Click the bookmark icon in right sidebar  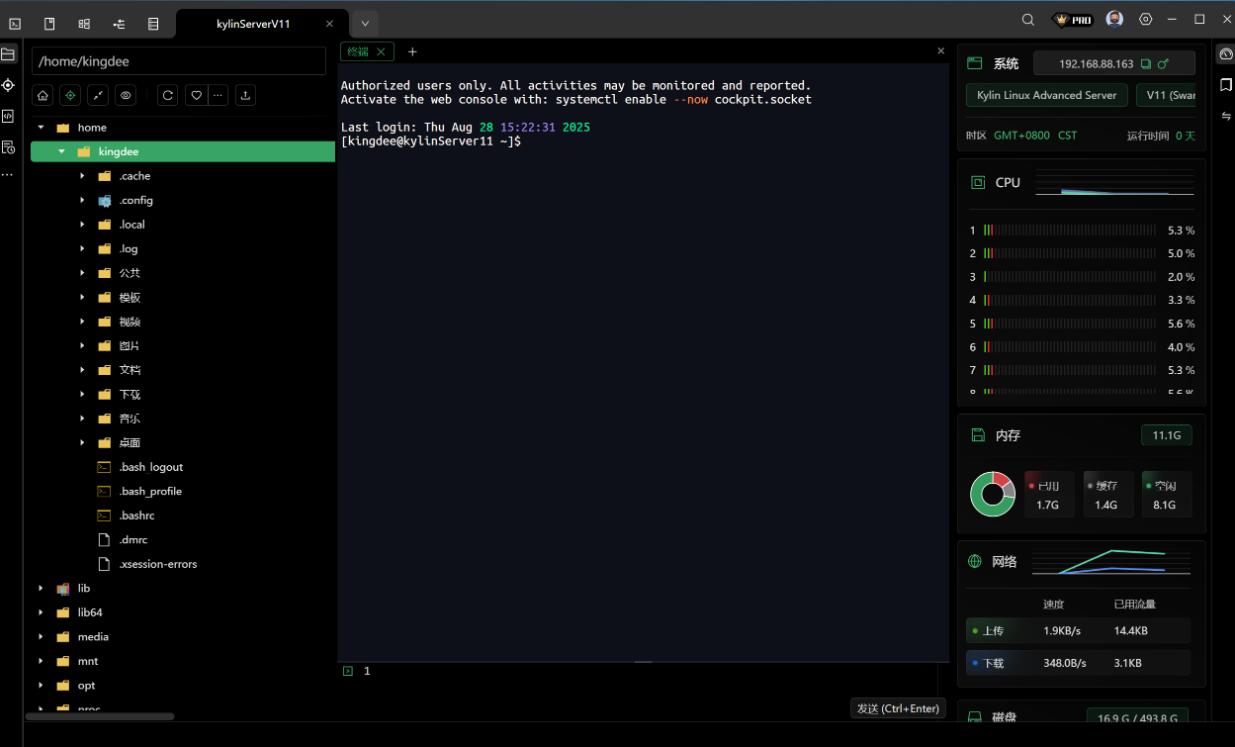click(1226, 85)
